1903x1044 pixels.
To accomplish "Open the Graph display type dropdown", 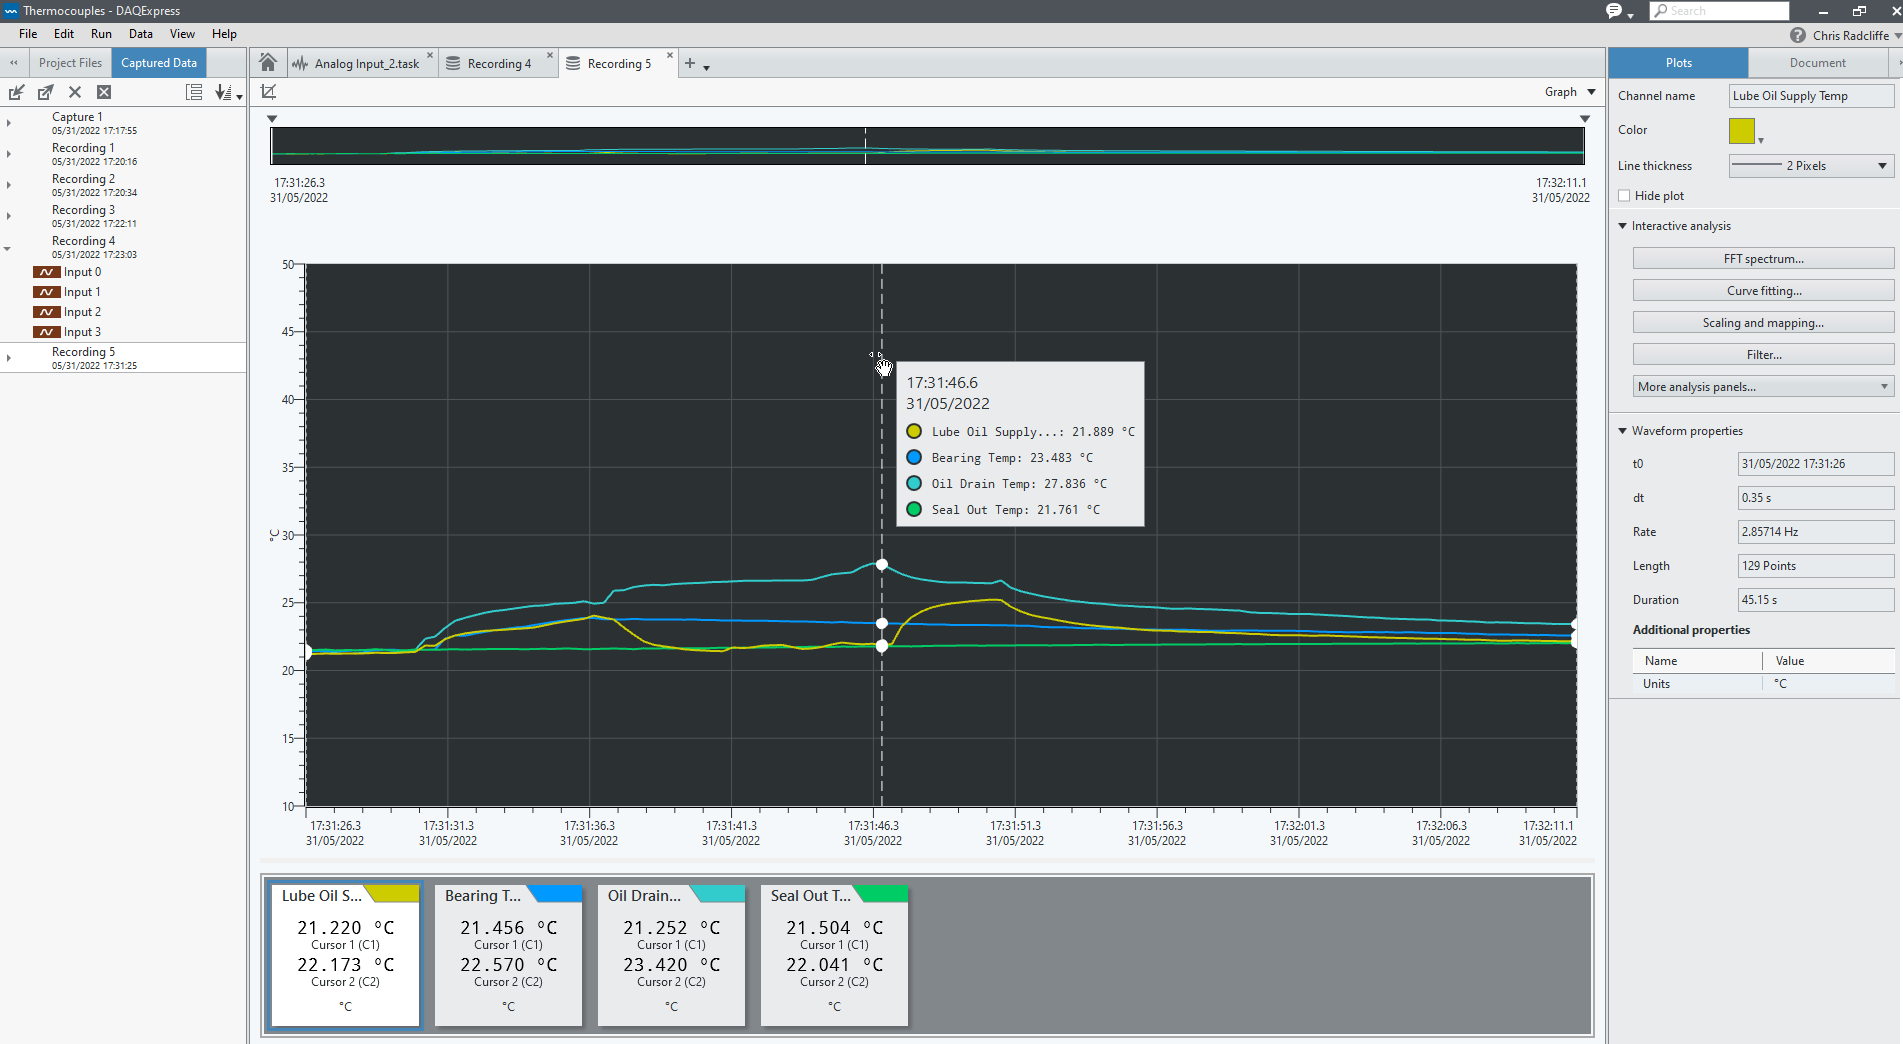I will click(x=1570, y=92).
